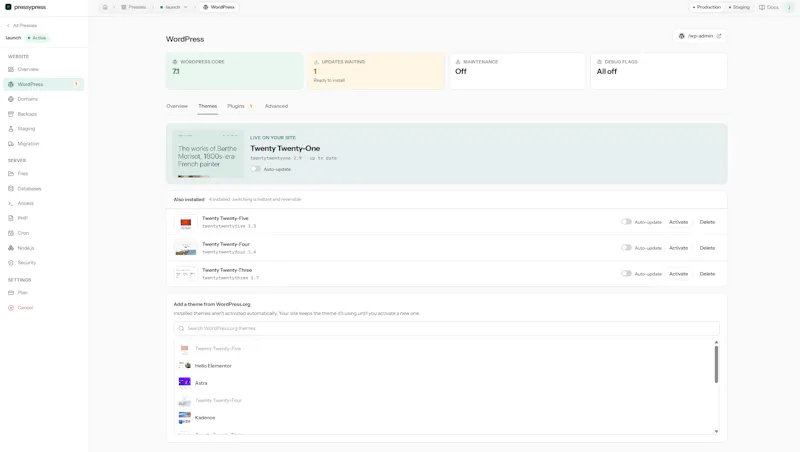Click the WordPress breadcrumb logo icon

pyautogui.click(x=206, y=7)
